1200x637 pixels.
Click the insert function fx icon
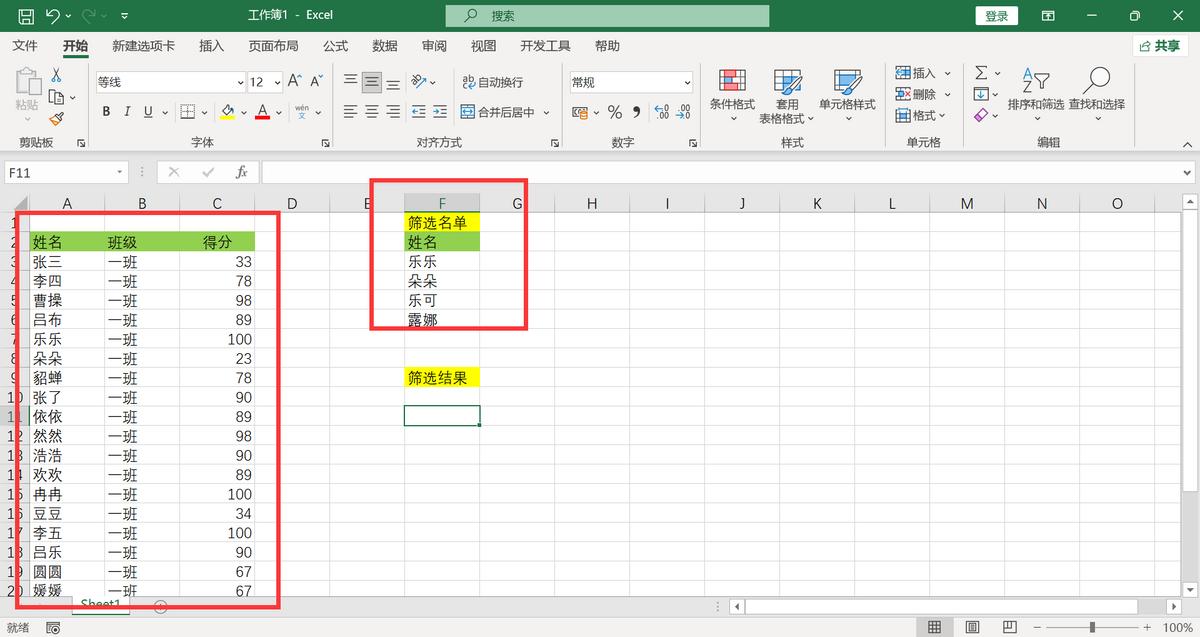click(241, 172)
